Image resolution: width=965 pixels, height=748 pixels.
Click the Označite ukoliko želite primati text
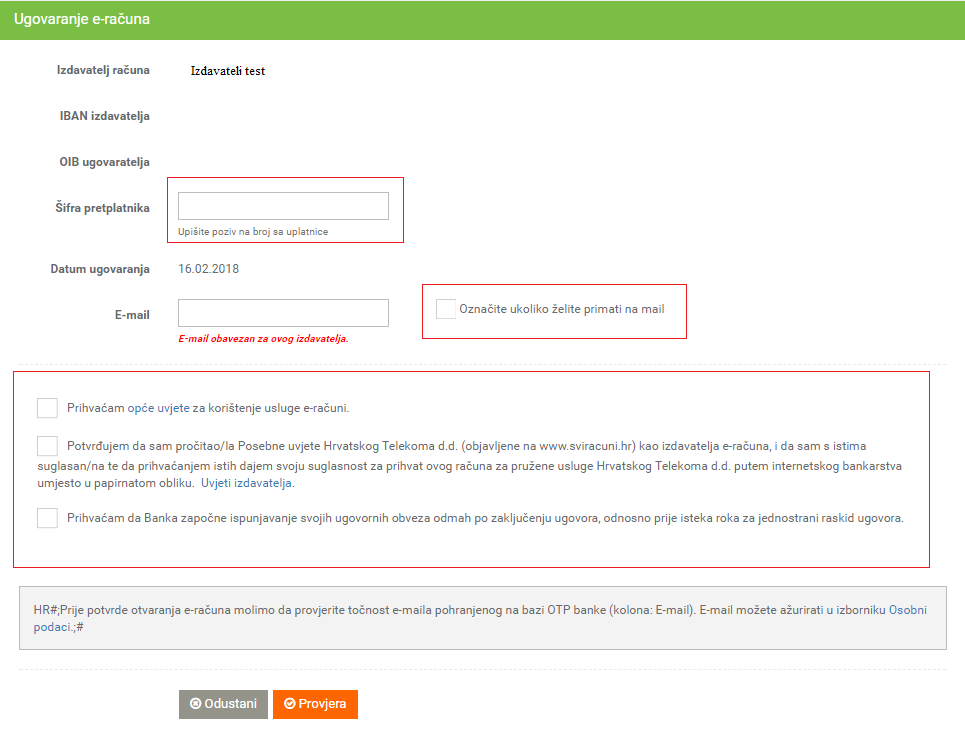pyautogui.click(x=562, y=309)
